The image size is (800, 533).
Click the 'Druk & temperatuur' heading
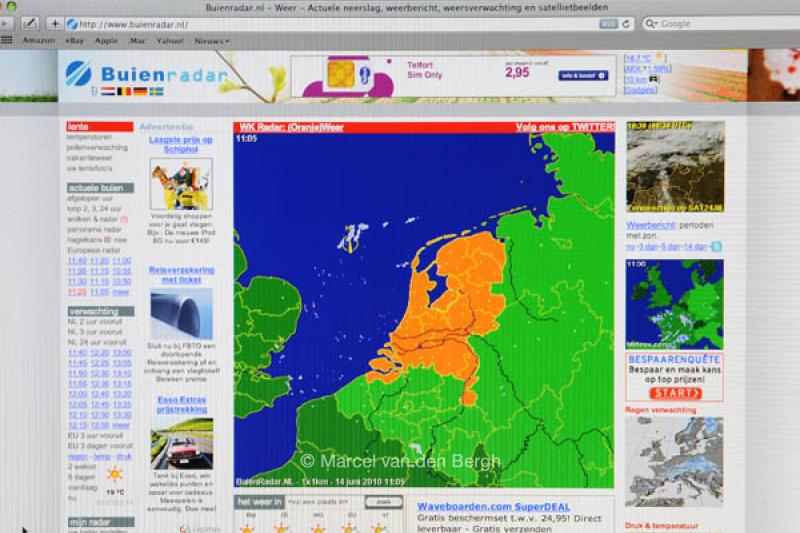662,525
